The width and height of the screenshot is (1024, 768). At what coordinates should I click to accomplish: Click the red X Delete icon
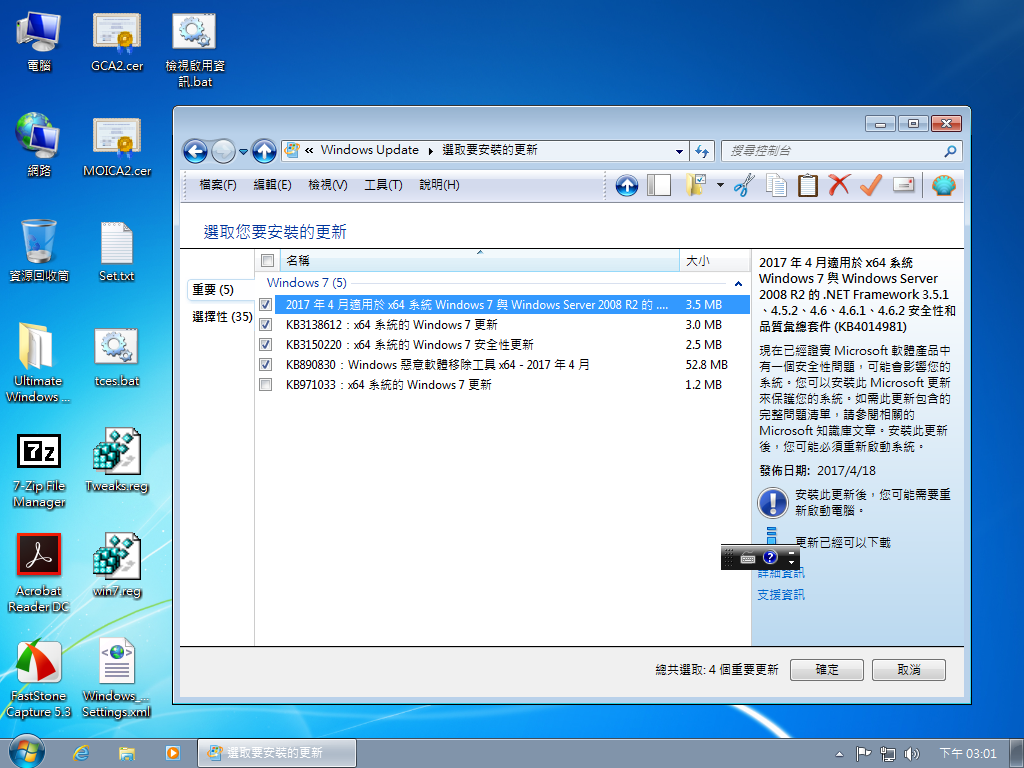[x=839, y=185]
